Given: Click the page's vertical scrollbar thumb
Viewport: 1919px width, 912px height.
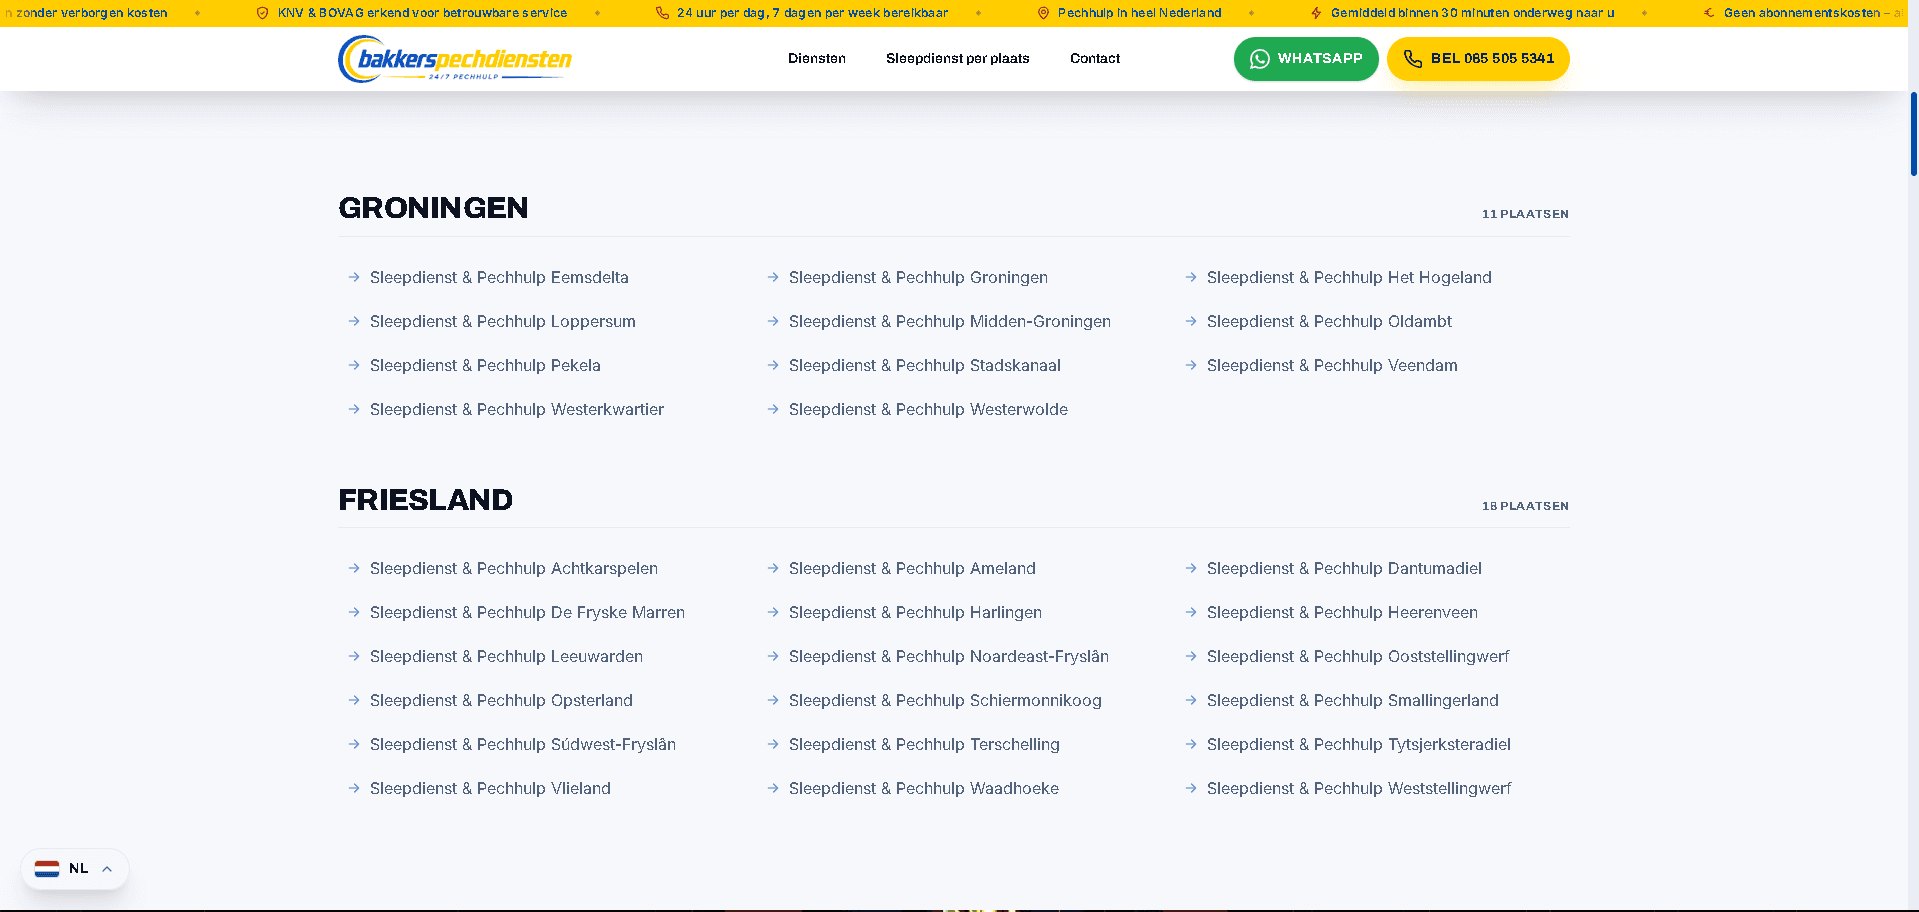Looking at the screenshot, I should pos(1913,134).
